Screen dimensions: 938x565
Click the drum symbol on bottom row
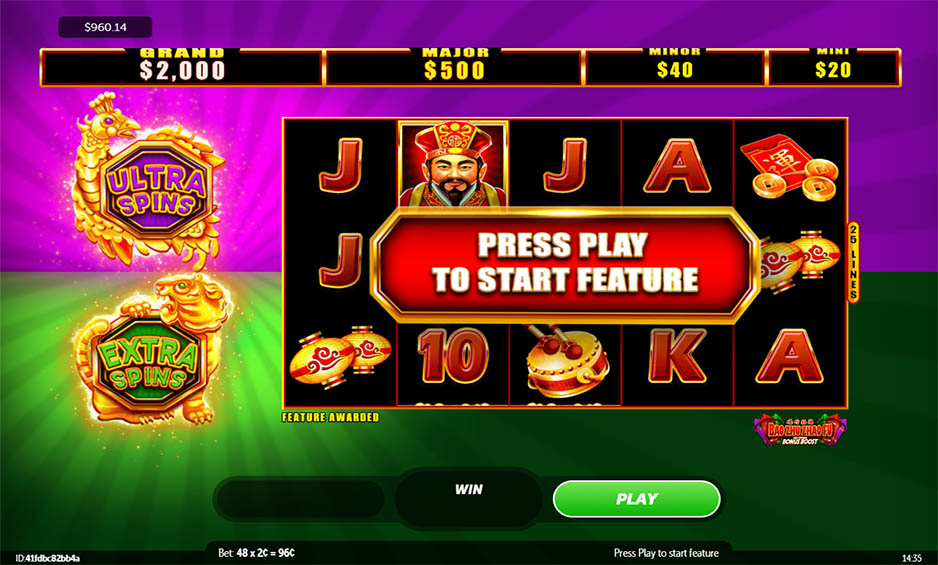click(x=565, y=360)
